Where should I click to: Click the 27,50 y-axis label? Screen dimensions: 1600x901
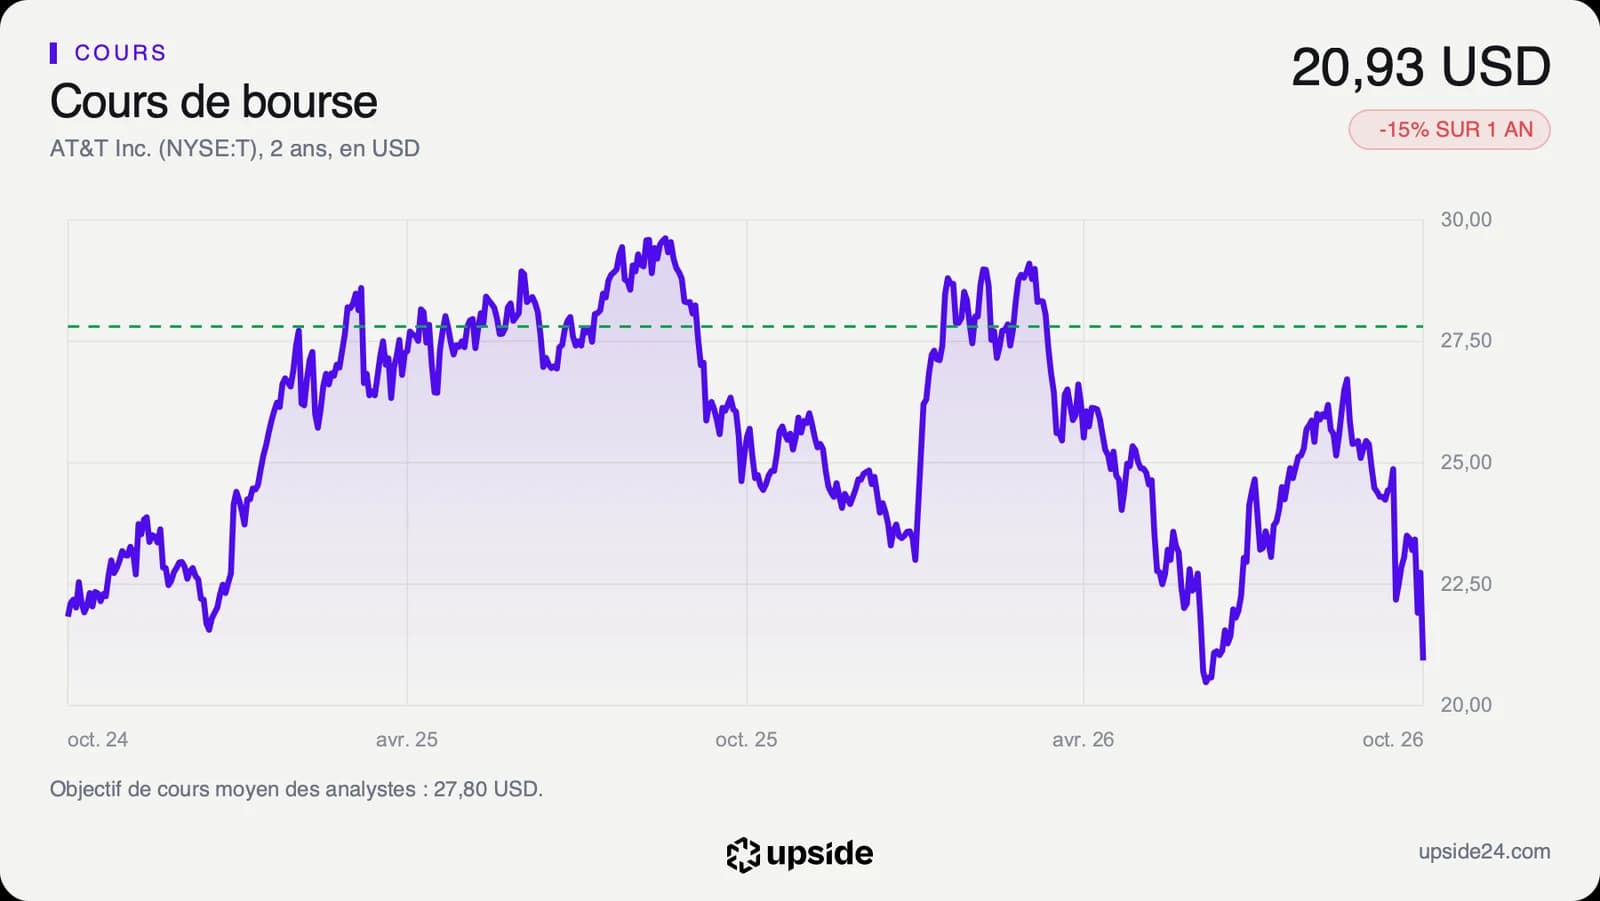pos(1466,341)
